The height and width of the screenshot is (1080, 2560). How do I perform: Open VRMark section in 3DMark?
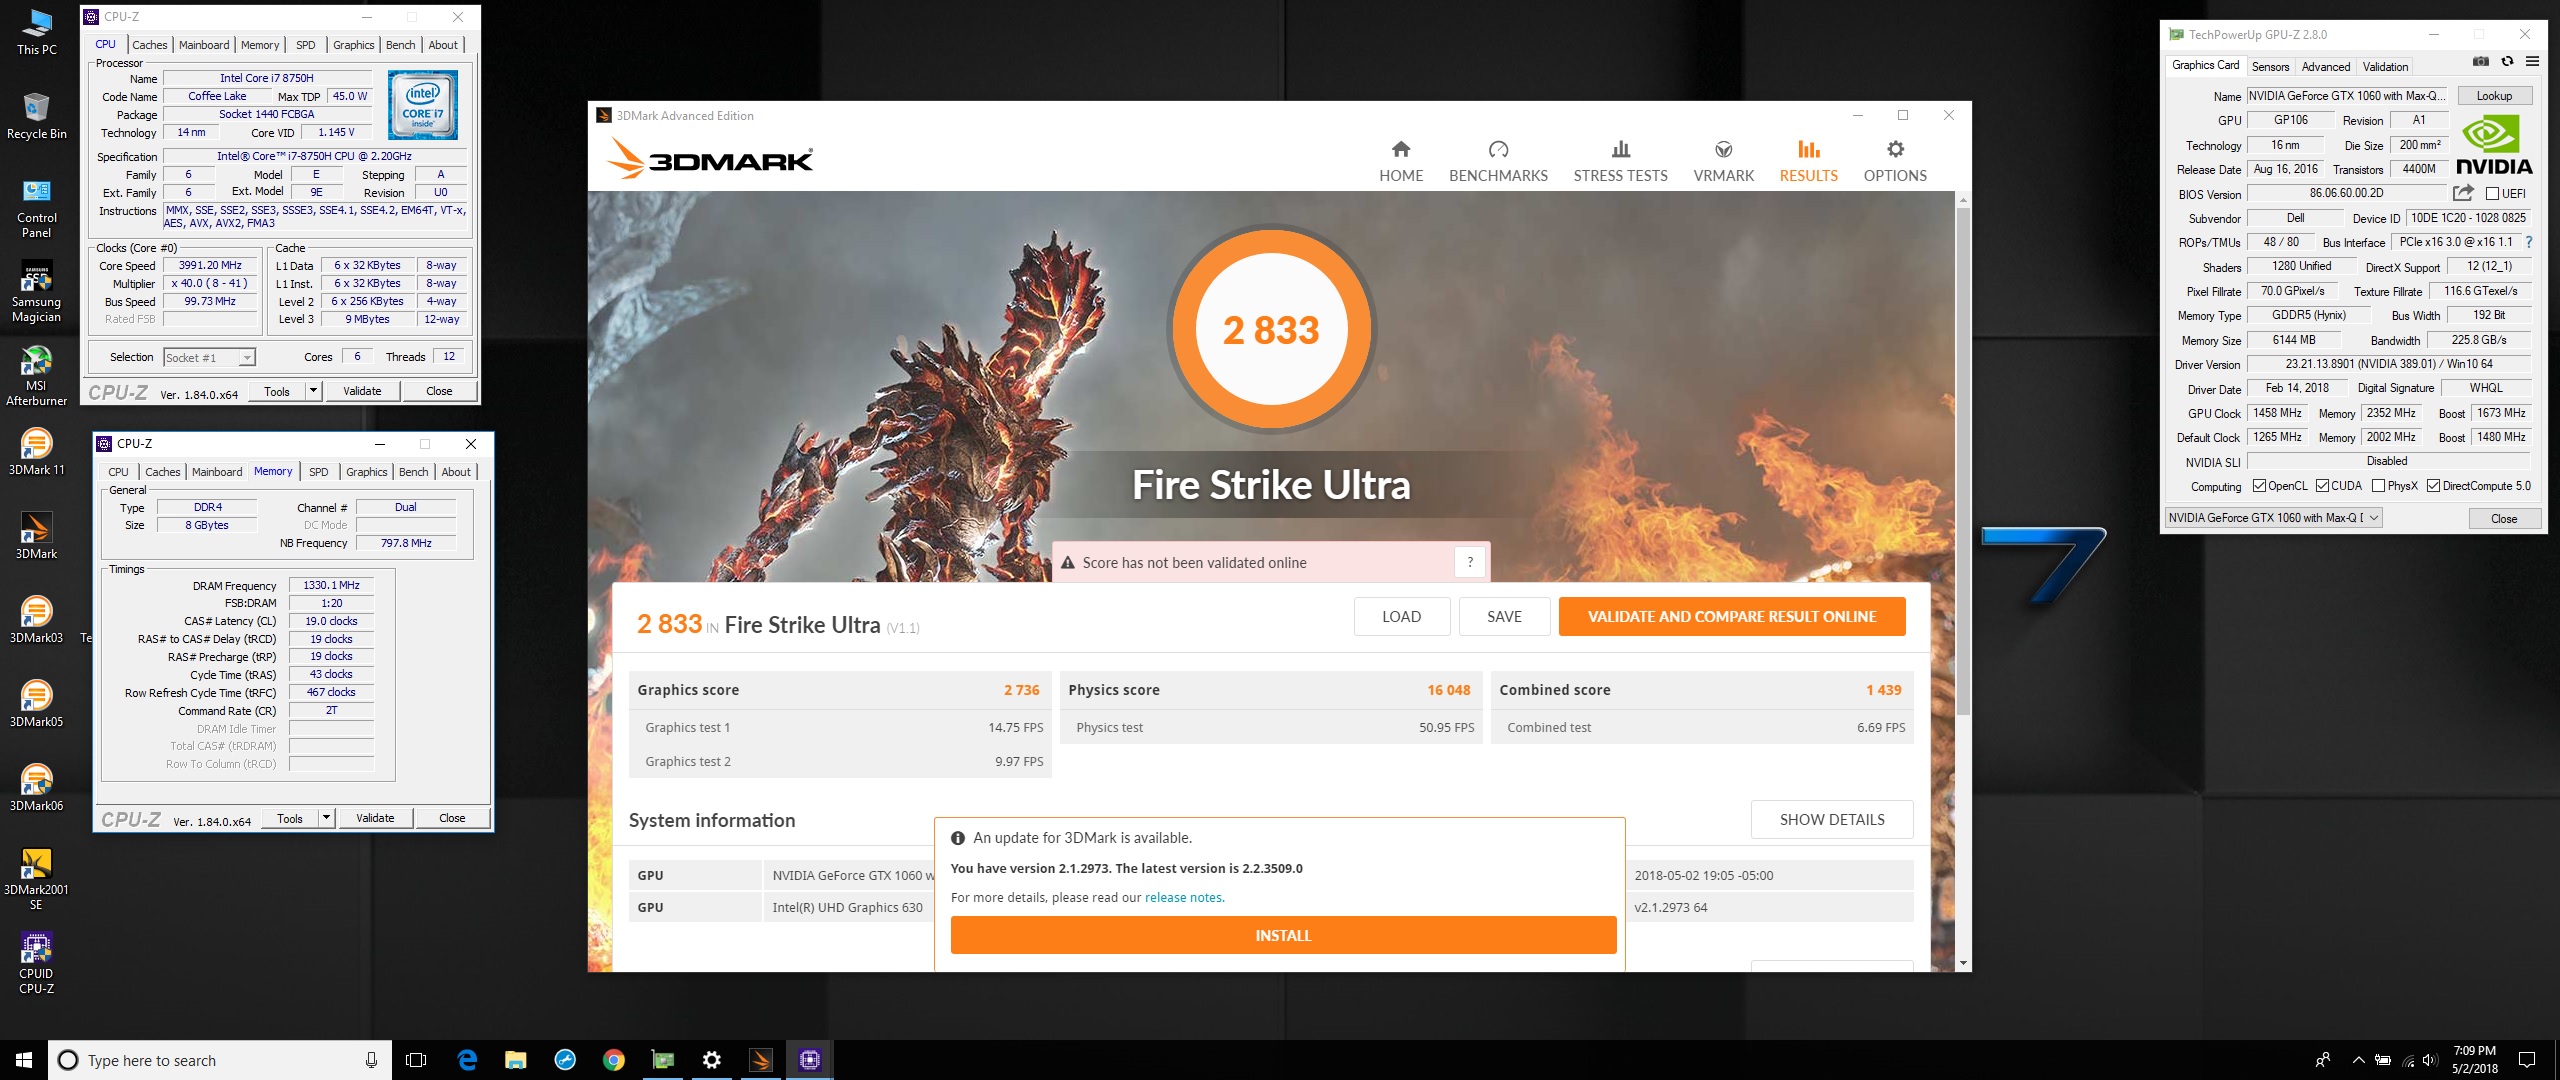tap(1723, 161)
